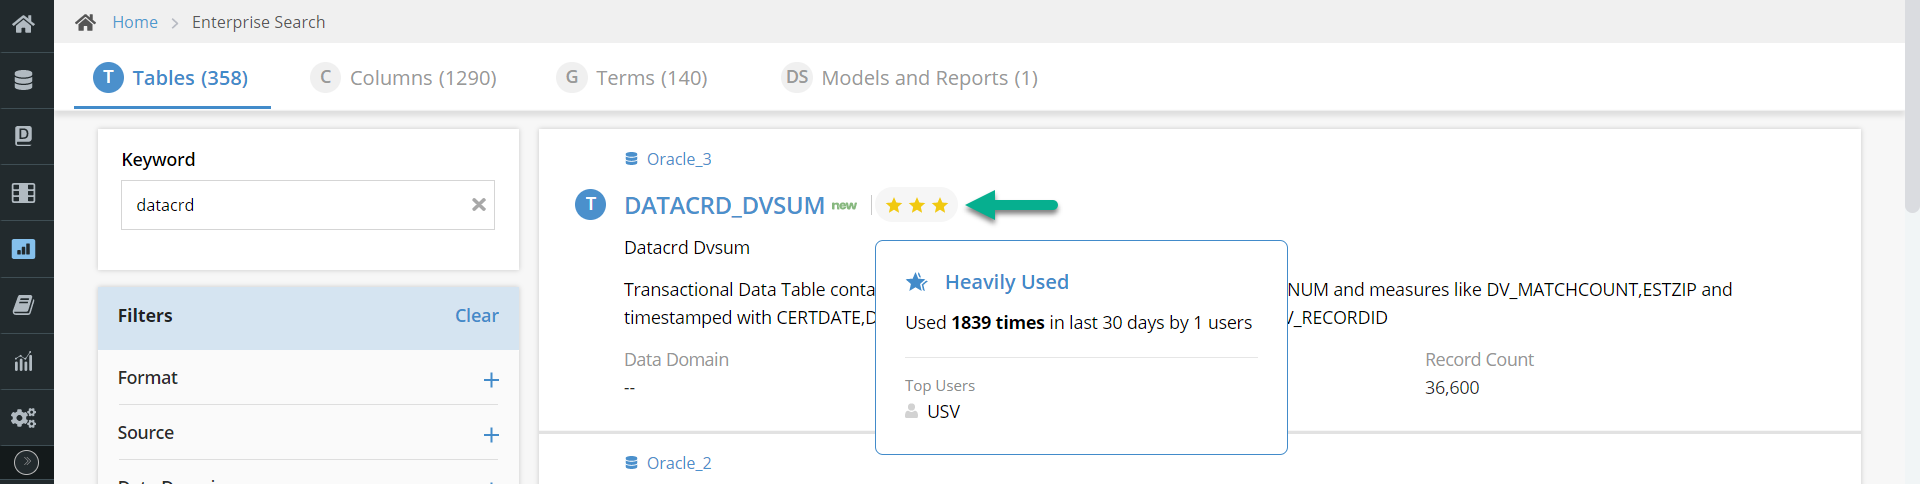Click the Data Domain label
This screenshot has width=1920, height=484.
(x=676, y=360)
